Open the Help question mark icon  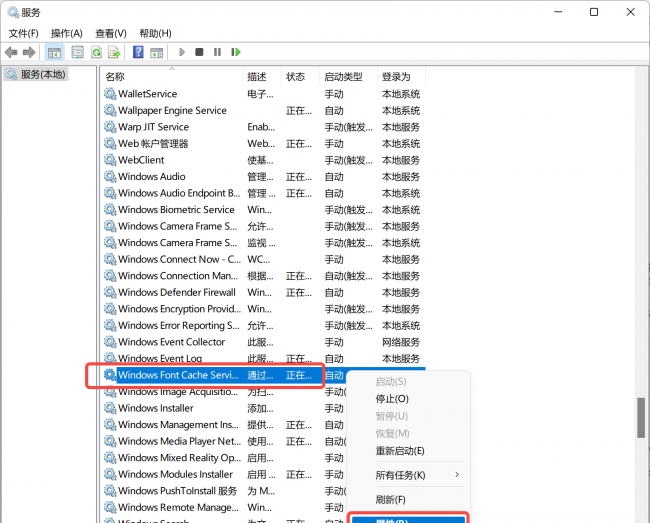pos(138,52)
